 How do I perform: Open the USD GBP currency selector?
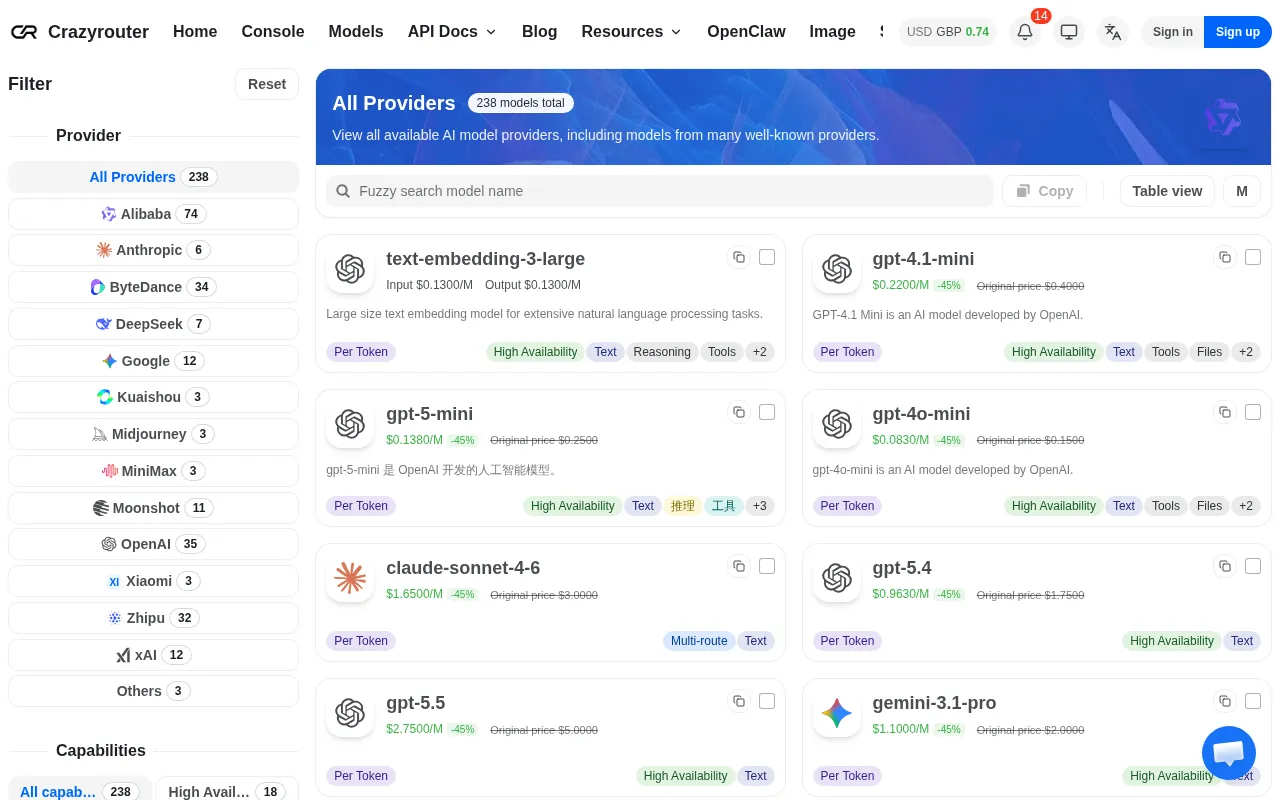pos(948,32)
